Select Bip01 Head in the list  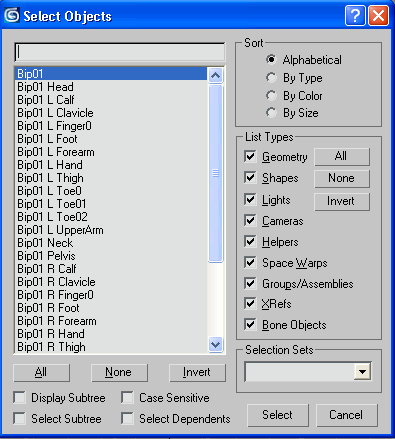click(x=111, y=87)
